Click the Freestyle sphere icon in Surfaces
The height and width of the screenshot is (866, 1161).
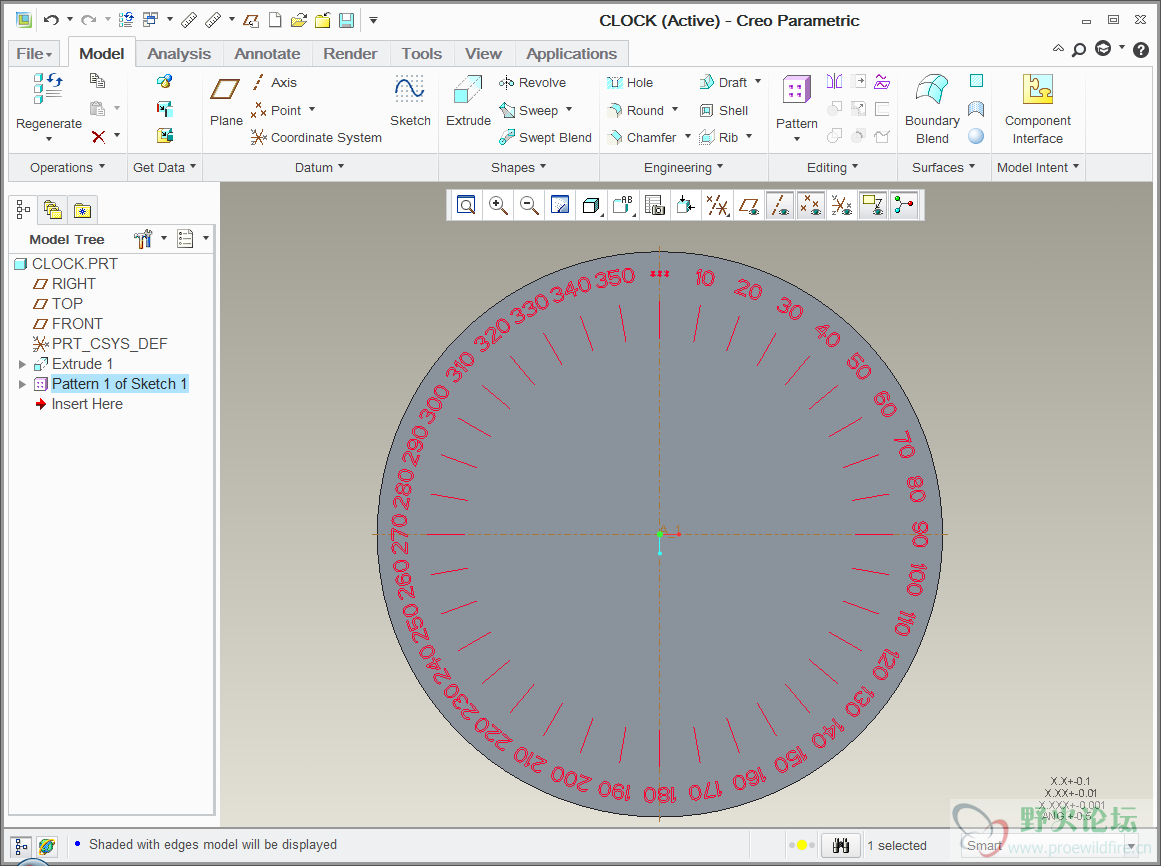[977, 136]
